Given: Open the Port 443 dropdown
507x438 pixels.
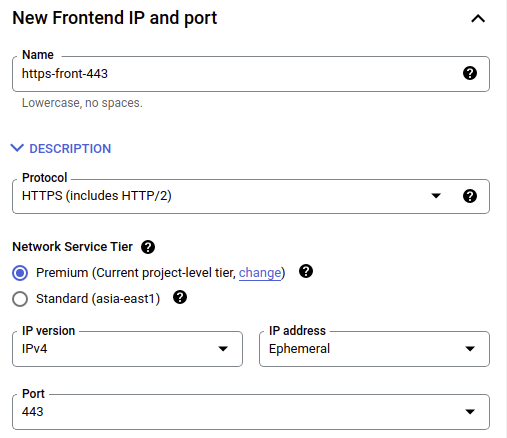Looking at the screenshot, I should (251, 412).
